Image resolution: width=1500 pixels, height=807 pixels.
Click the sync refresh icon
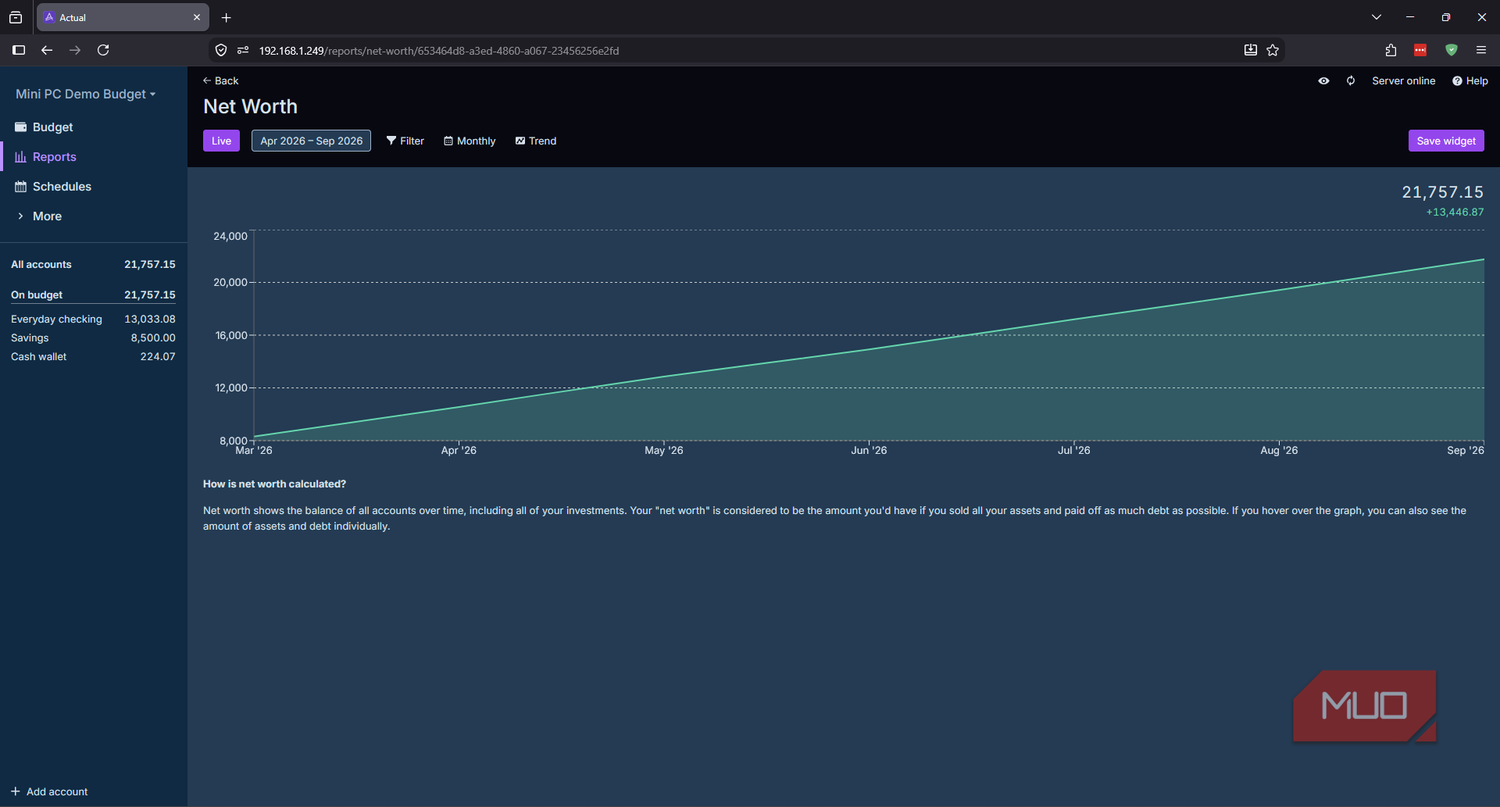click(x=1350, y=81)
